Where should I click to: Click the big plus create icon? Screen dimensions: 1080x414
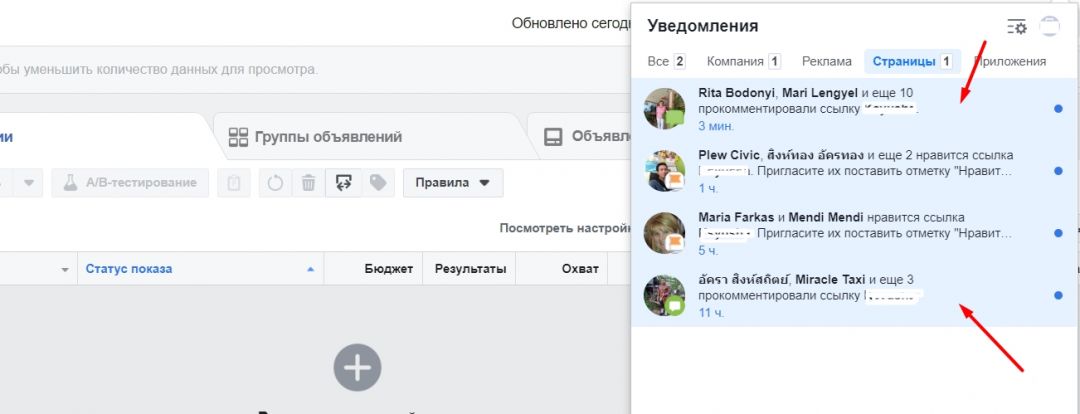[x=357, y=368]
